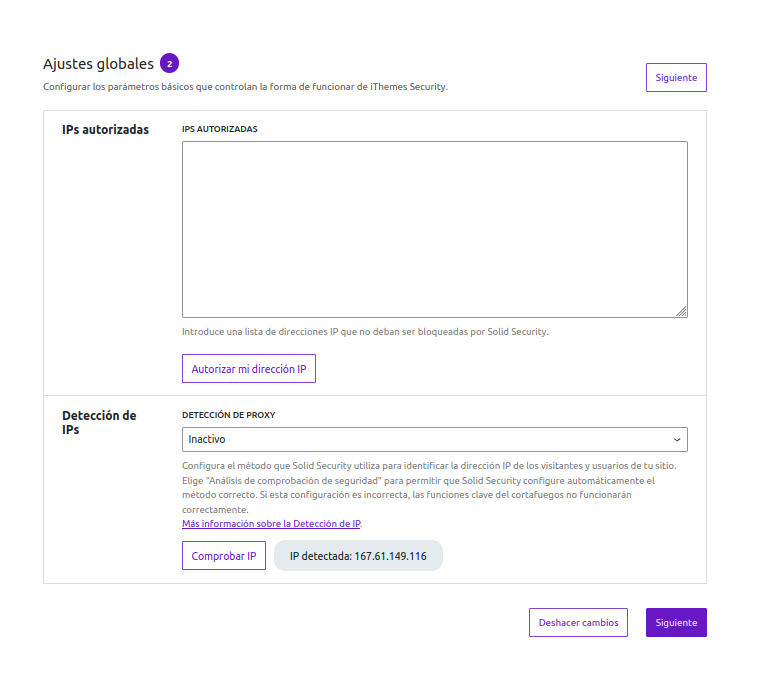Click the Comprobar IP button
The width and height of the screenshot is (768, 684).
coord(224,556)
